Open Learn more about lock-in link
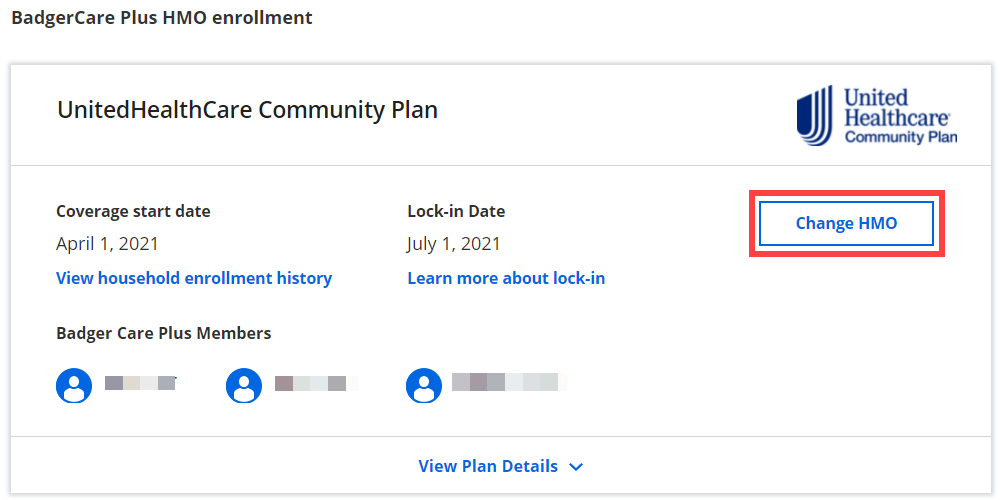Screen dimensions: 1000x500 point(506,278)
